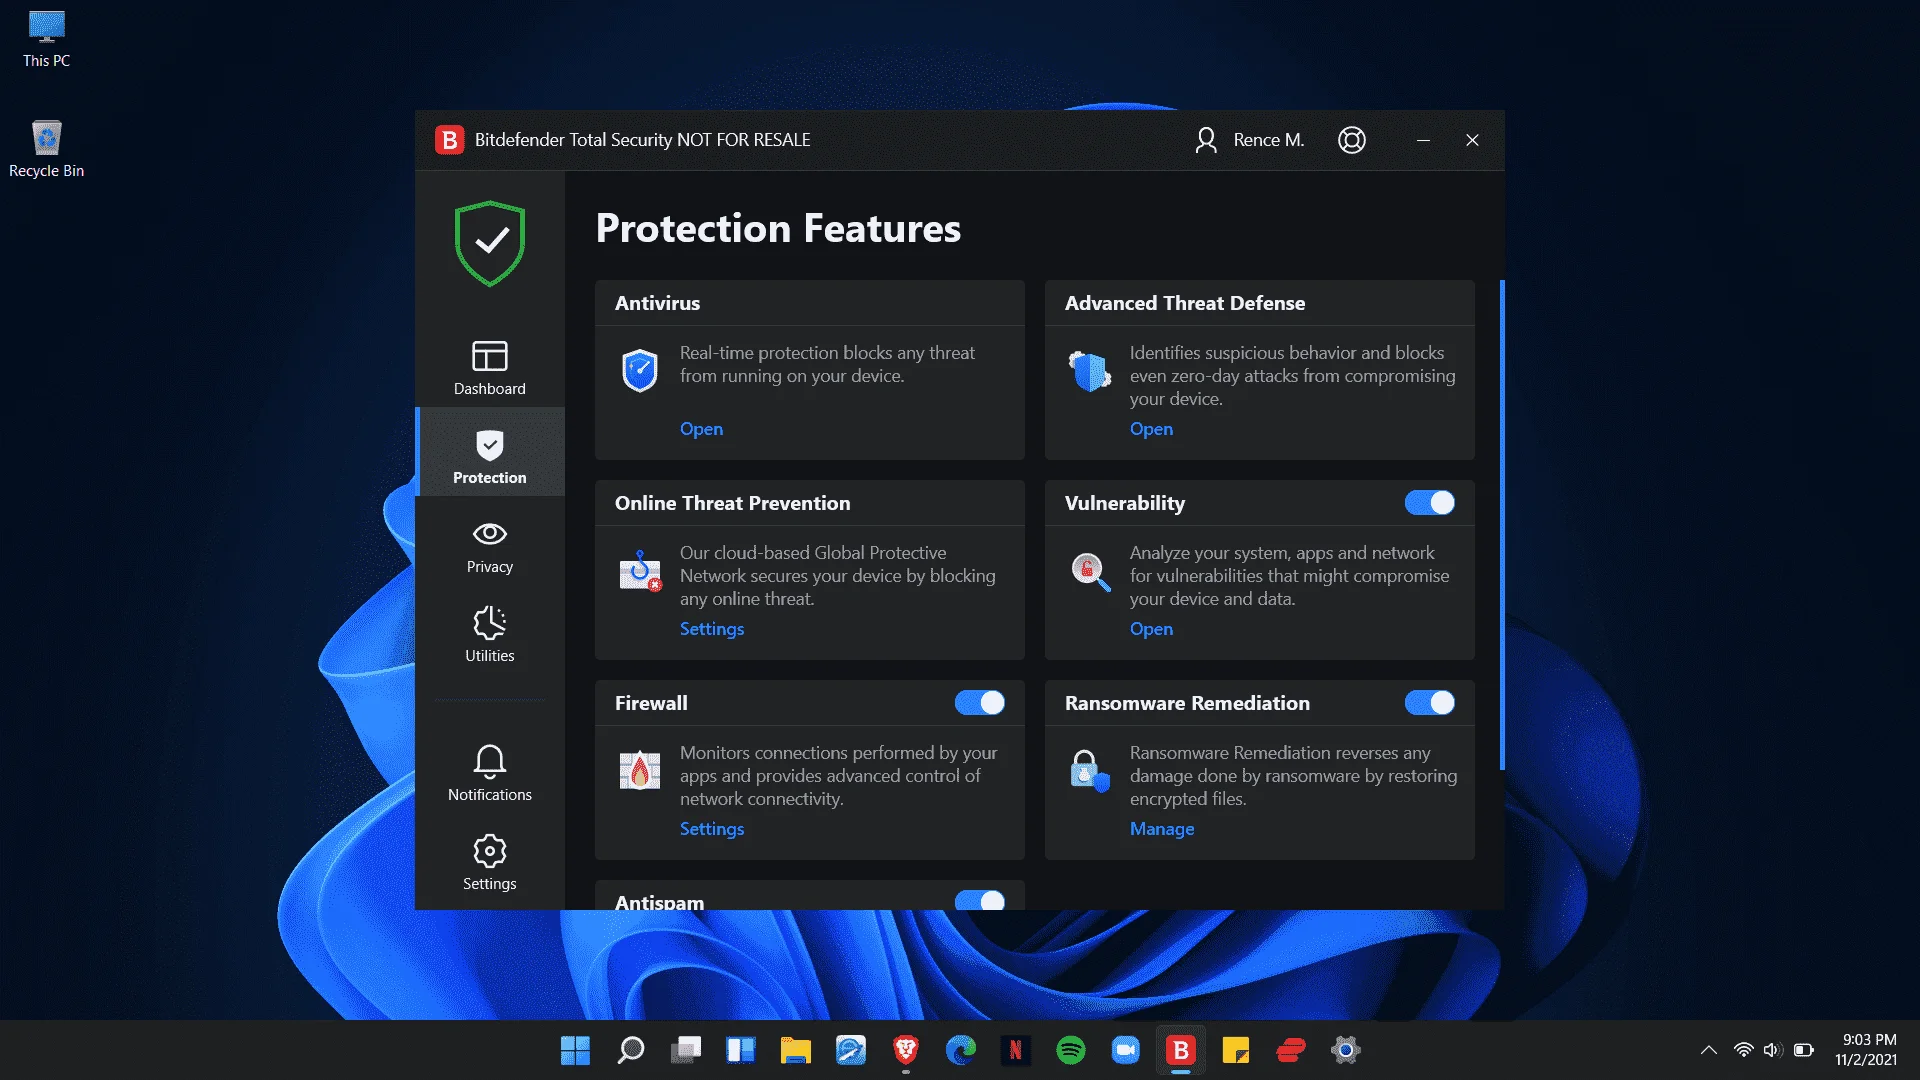Click the volume tray icon
Viewport: 1920px width, 1080px height.
[1773, 1050]
